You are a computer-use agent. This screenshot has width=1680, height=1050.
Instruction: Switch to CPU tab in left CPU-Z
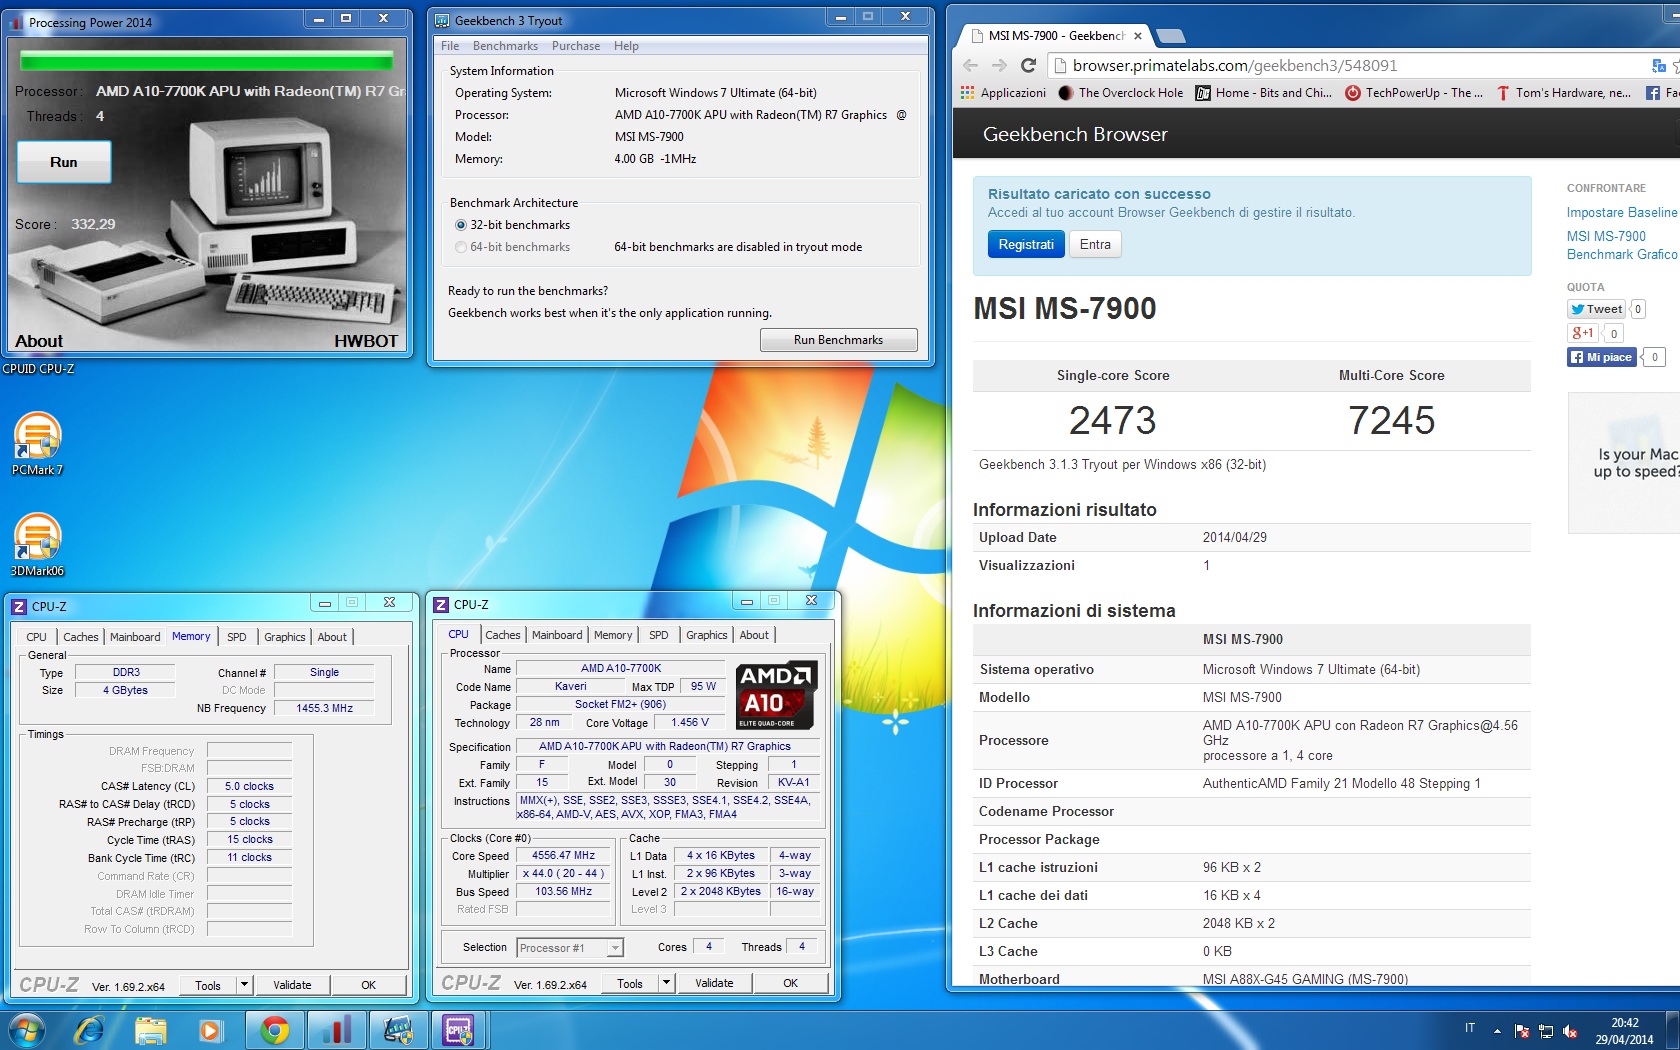36,637
